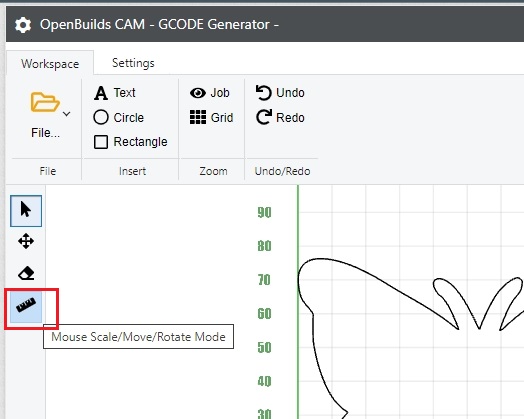Select the Workspace tab
Viewport: 524px width, 419px height.
click(50, 63)
